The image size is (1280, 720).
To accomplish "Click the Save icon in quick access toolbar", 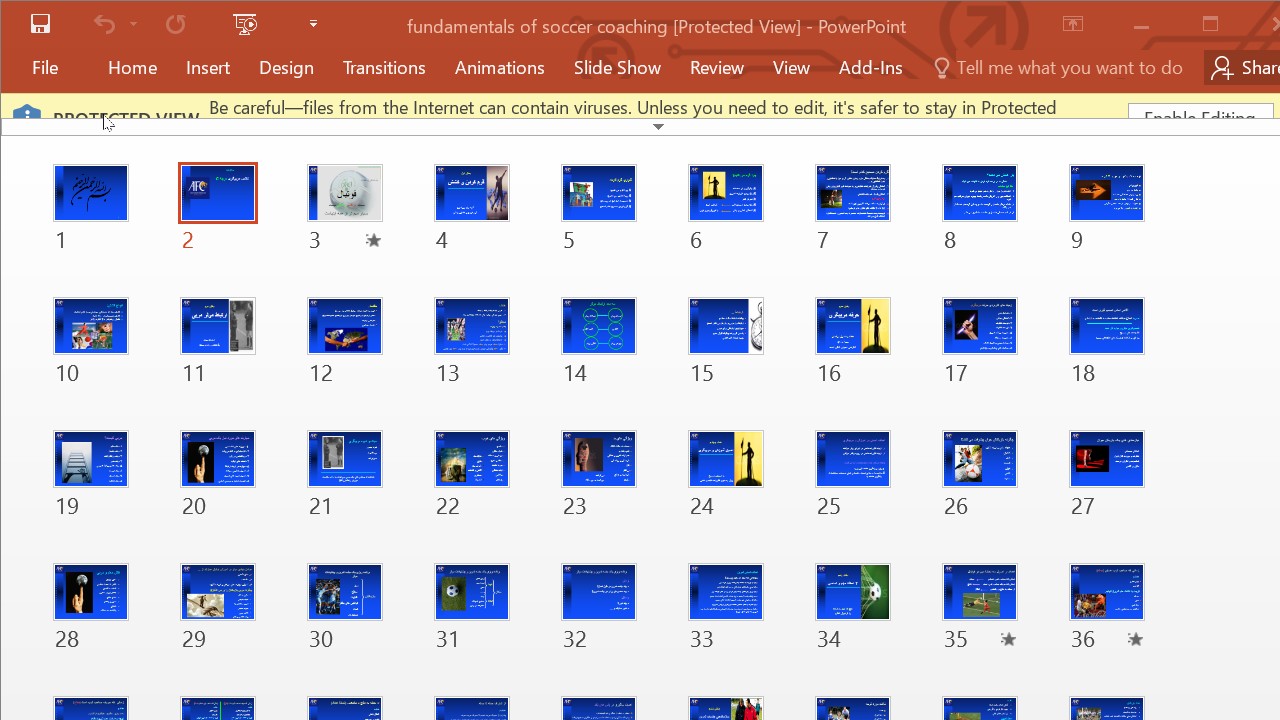I will pos(40,25).
